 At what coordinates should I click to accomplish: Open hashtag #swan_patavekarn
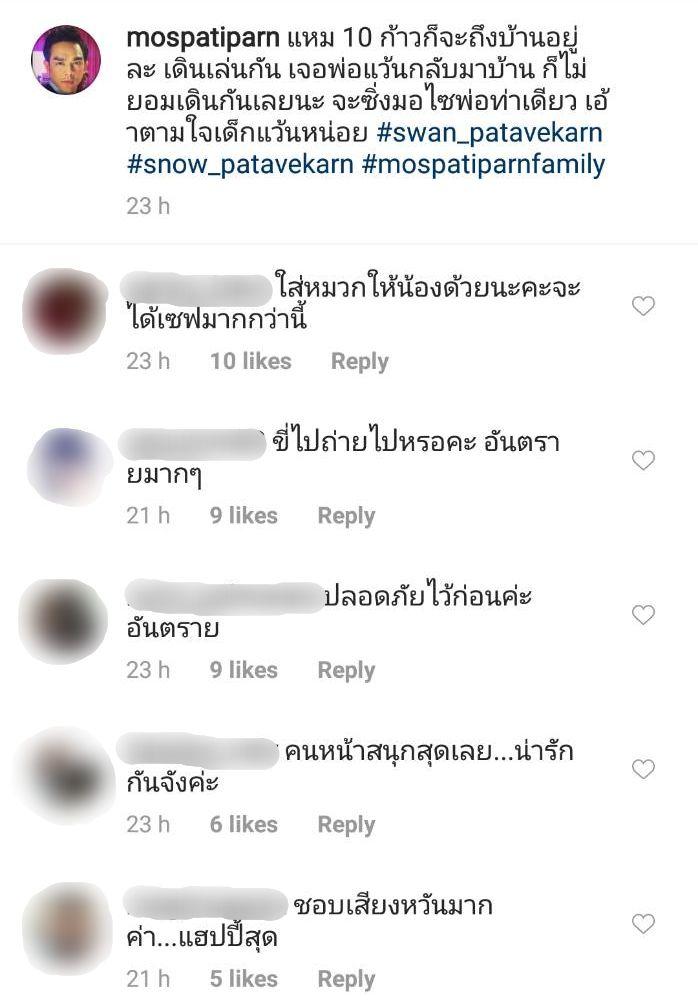click(x=490, y=133)
